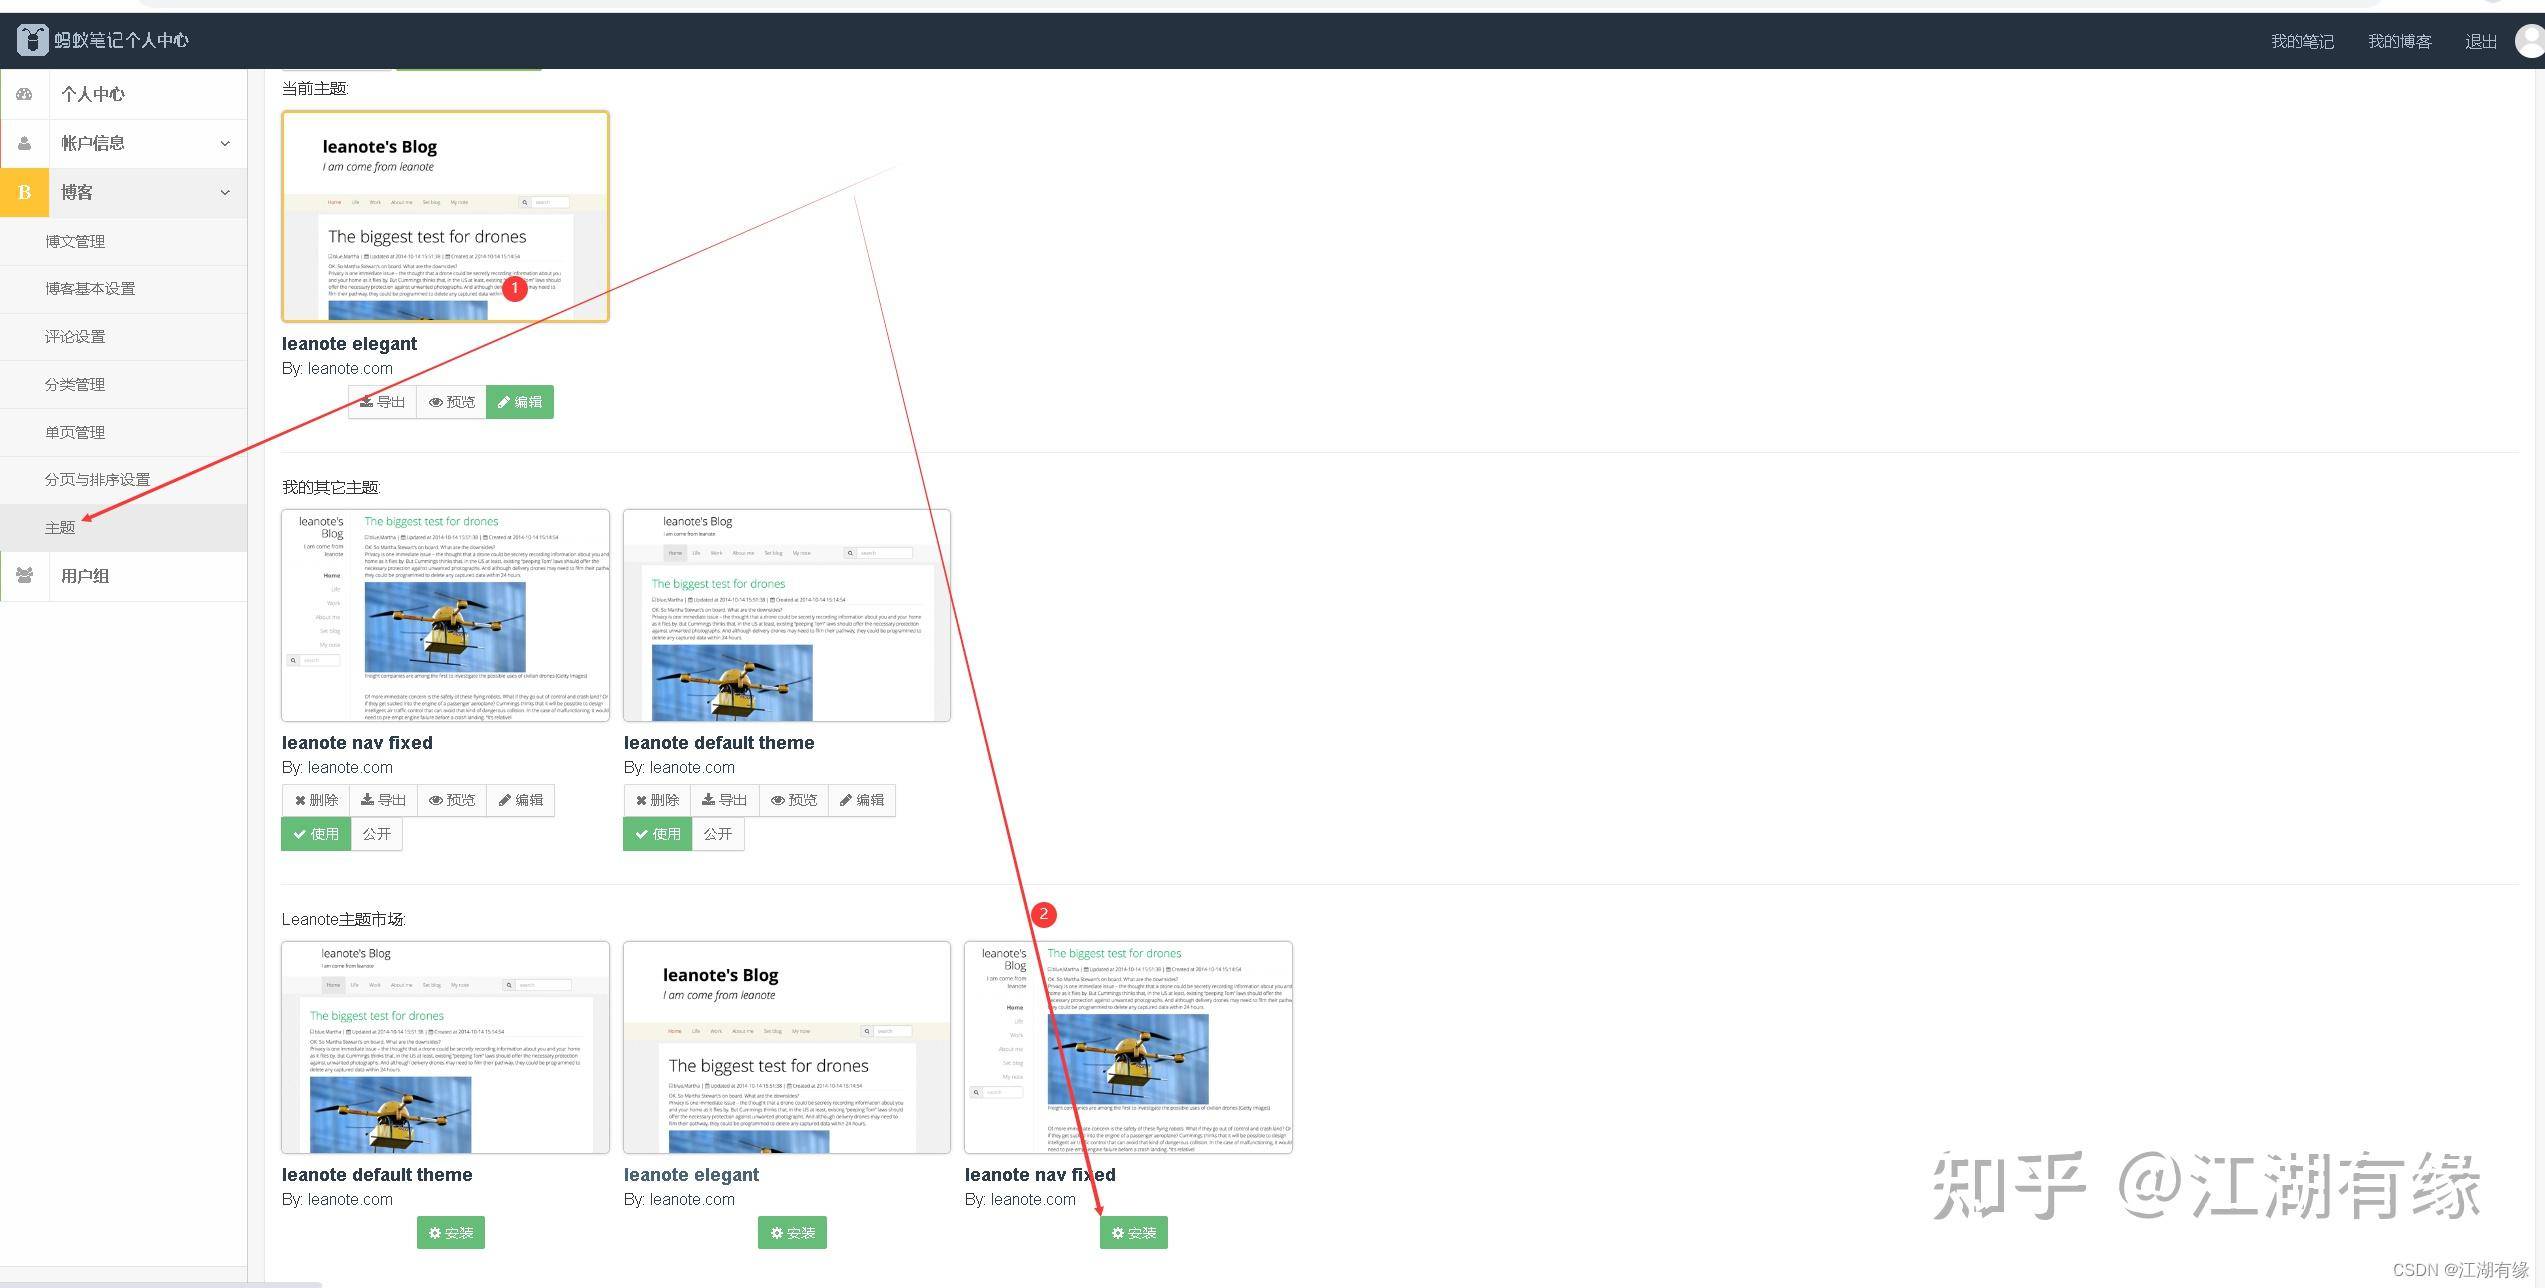Click the Leanote ant logo icon
Screen dimensions: 2545x1288
click(x=32, y=40)
